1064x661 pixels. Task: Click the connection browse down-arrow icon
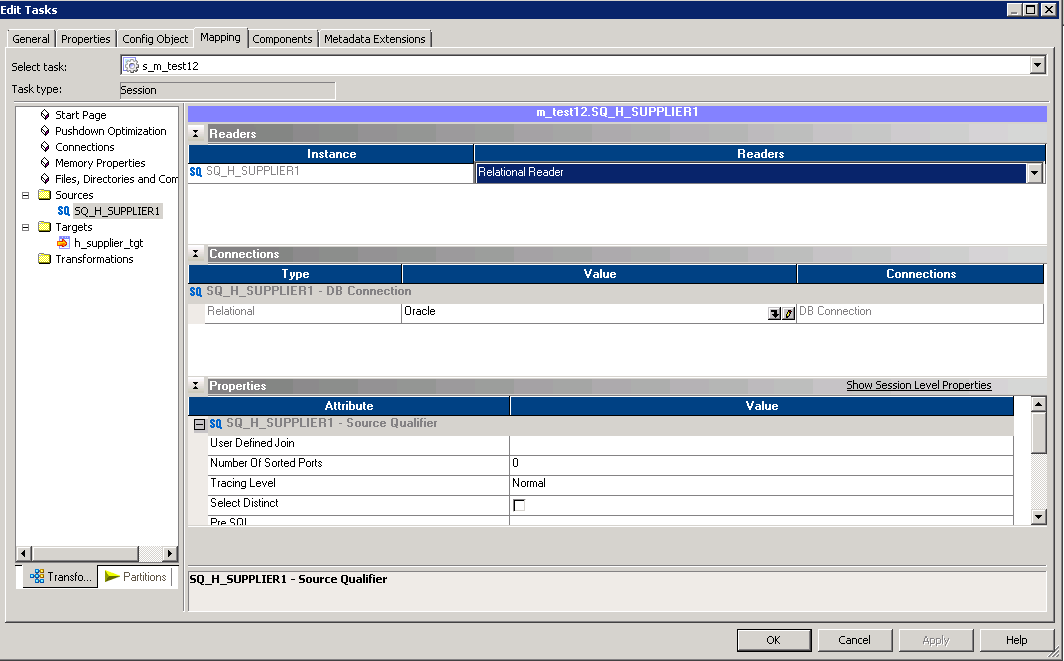tap(774, 313)
